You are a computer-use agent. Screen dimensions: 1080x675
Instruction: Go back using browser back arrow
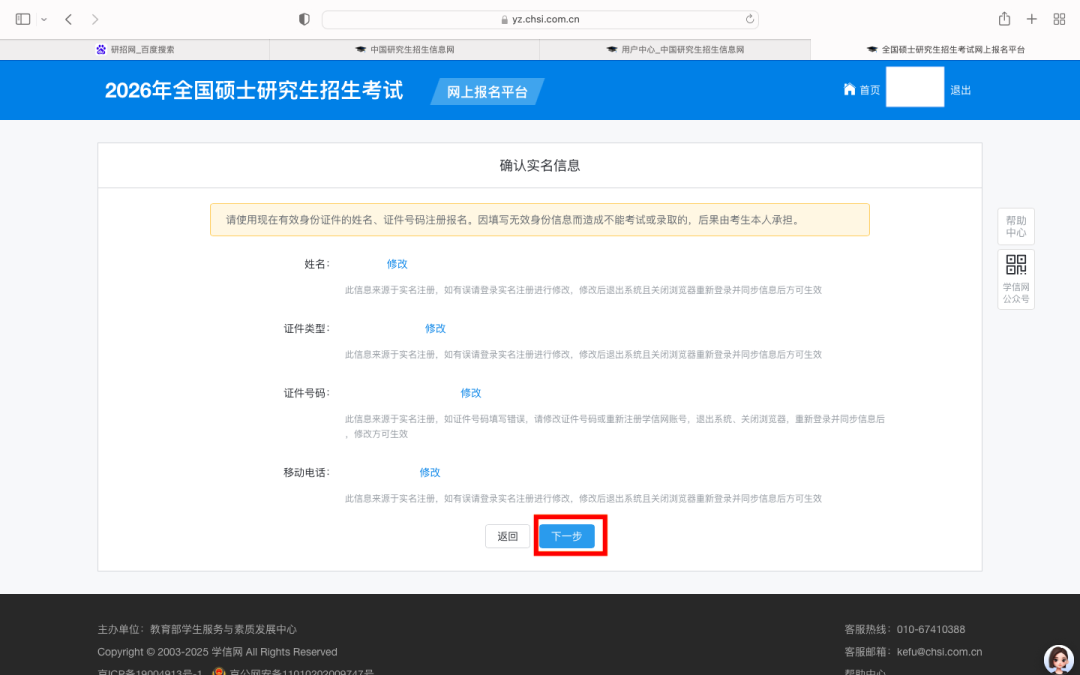(68, 19)
